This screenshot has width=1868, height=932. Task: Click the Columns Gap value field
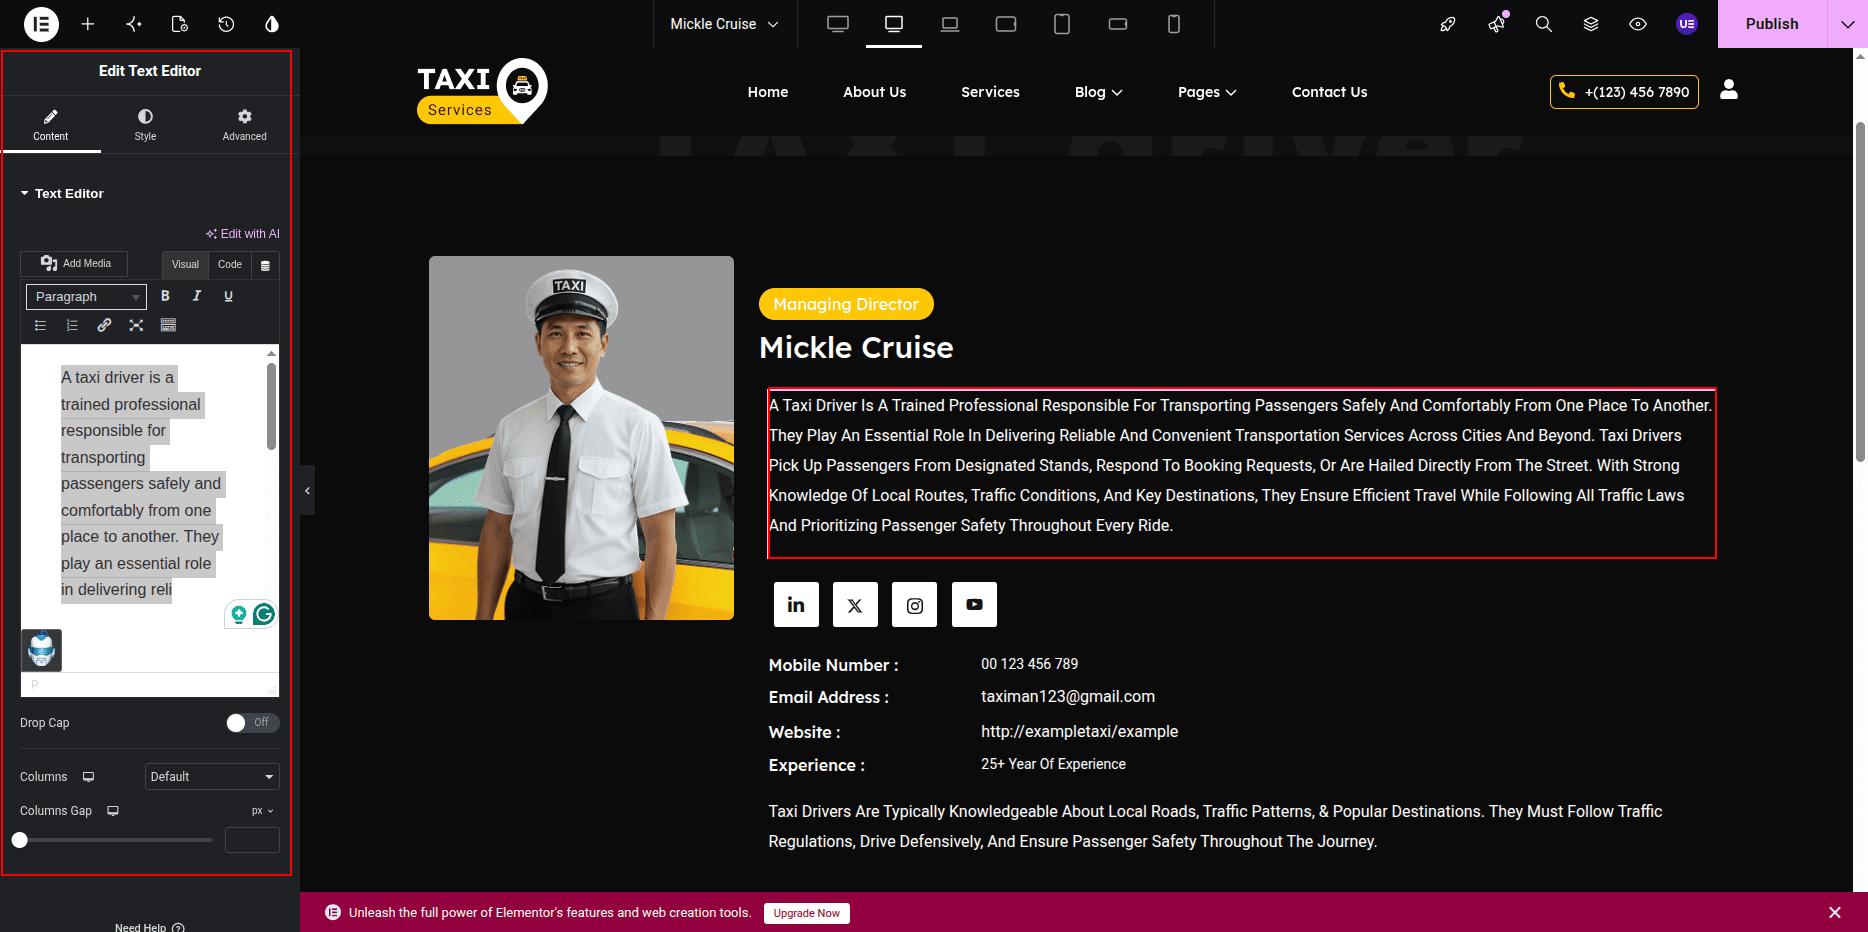[x=252, y=840]
